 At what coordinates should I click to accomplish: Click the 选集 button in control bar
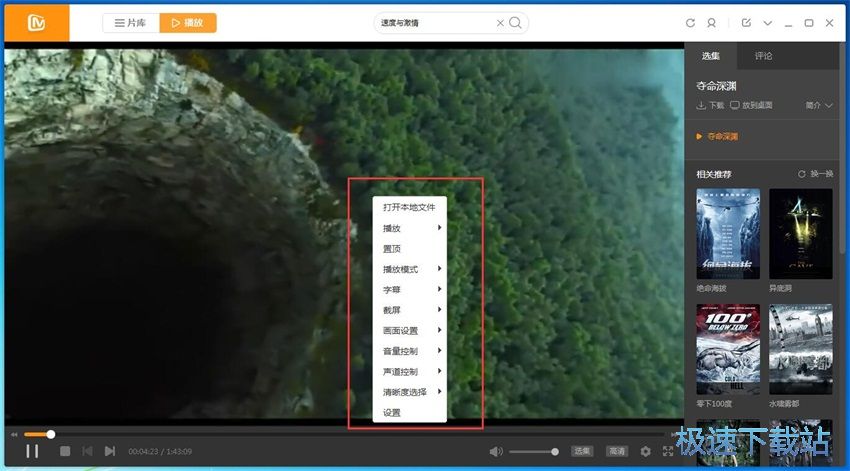(x=582, y=451)
